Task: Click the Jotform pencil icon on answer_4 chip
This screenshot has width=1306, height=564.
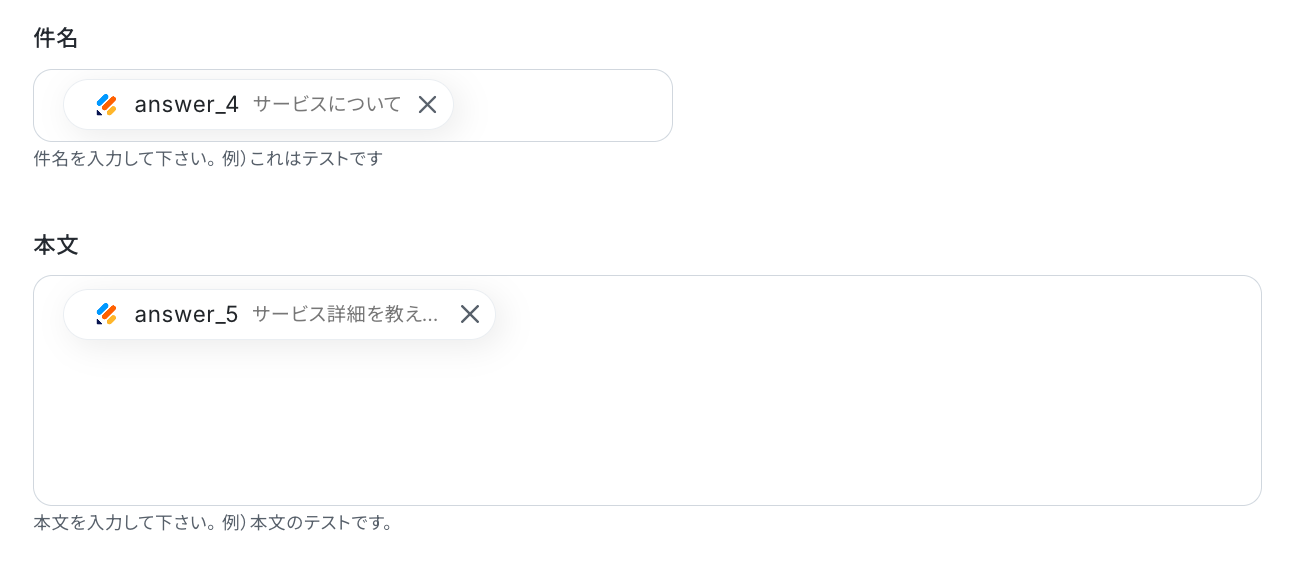Action: click(107, 105)
